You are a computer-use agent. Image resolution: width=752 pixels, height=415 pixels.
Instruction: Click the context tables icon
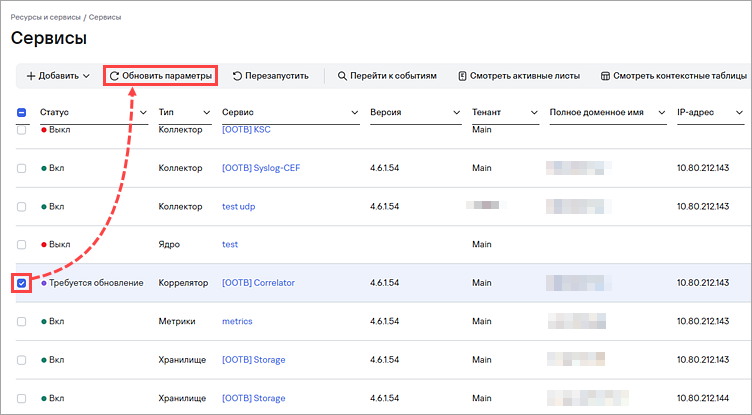[605, 76]
